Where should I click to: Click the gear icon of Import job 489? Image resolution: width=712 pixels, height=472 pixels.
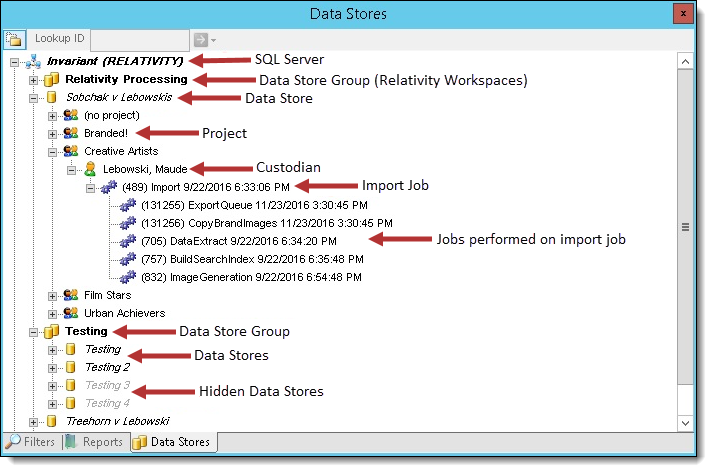109,187
